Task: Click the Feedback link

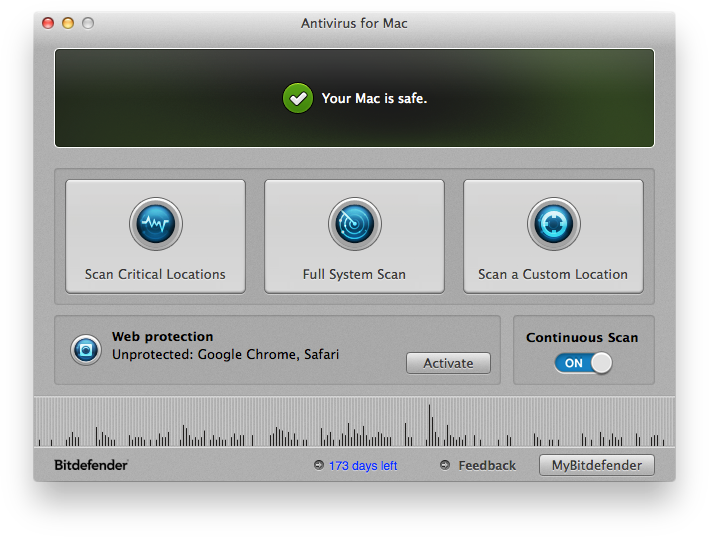Action: [487, 465]
